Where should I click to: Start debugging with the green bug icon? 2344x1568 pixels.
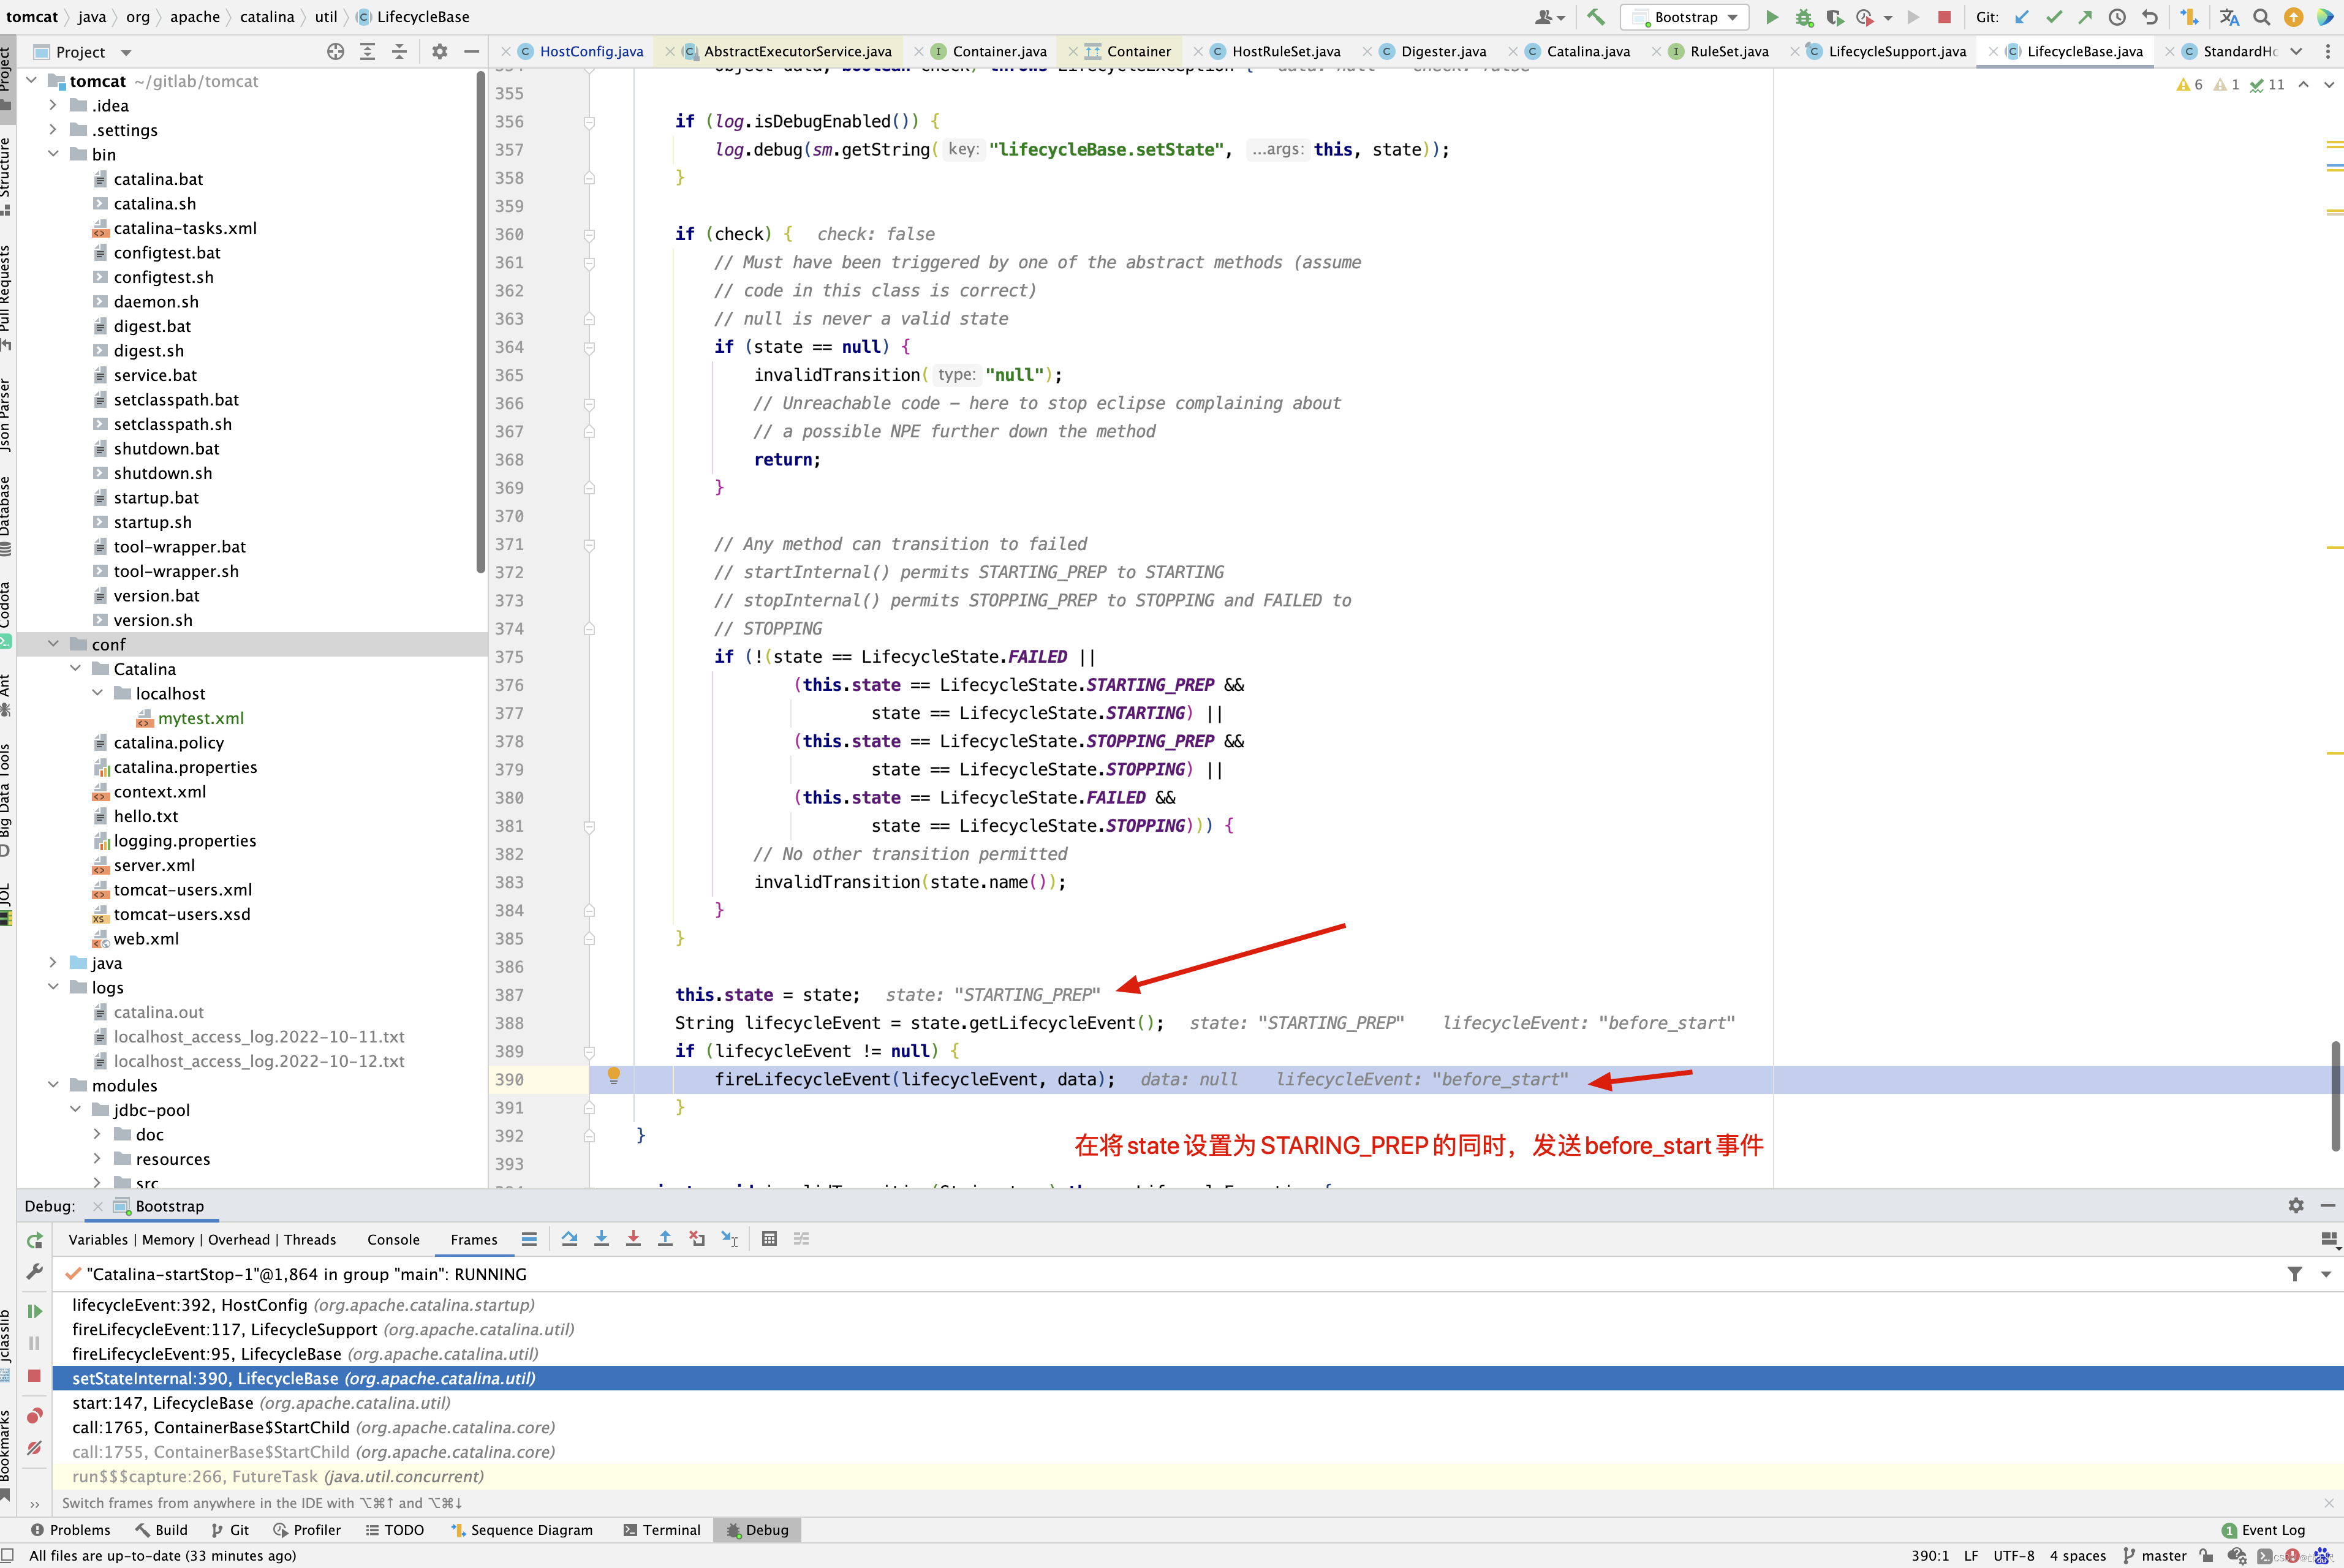[x=1803, y=17]
